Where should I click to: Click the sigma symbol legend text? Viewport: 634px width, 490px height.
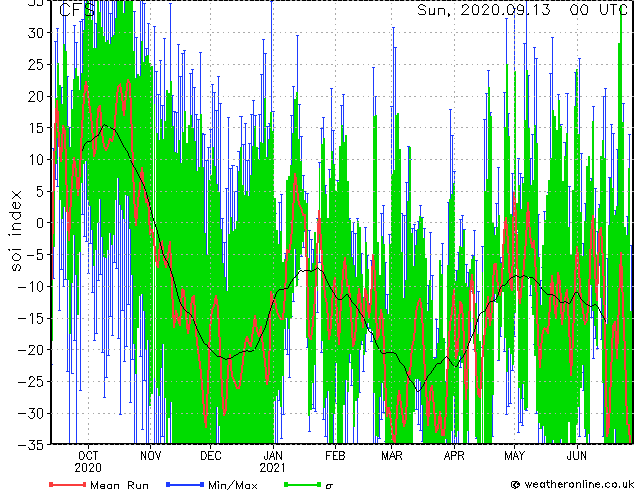[x=330, y=486]
